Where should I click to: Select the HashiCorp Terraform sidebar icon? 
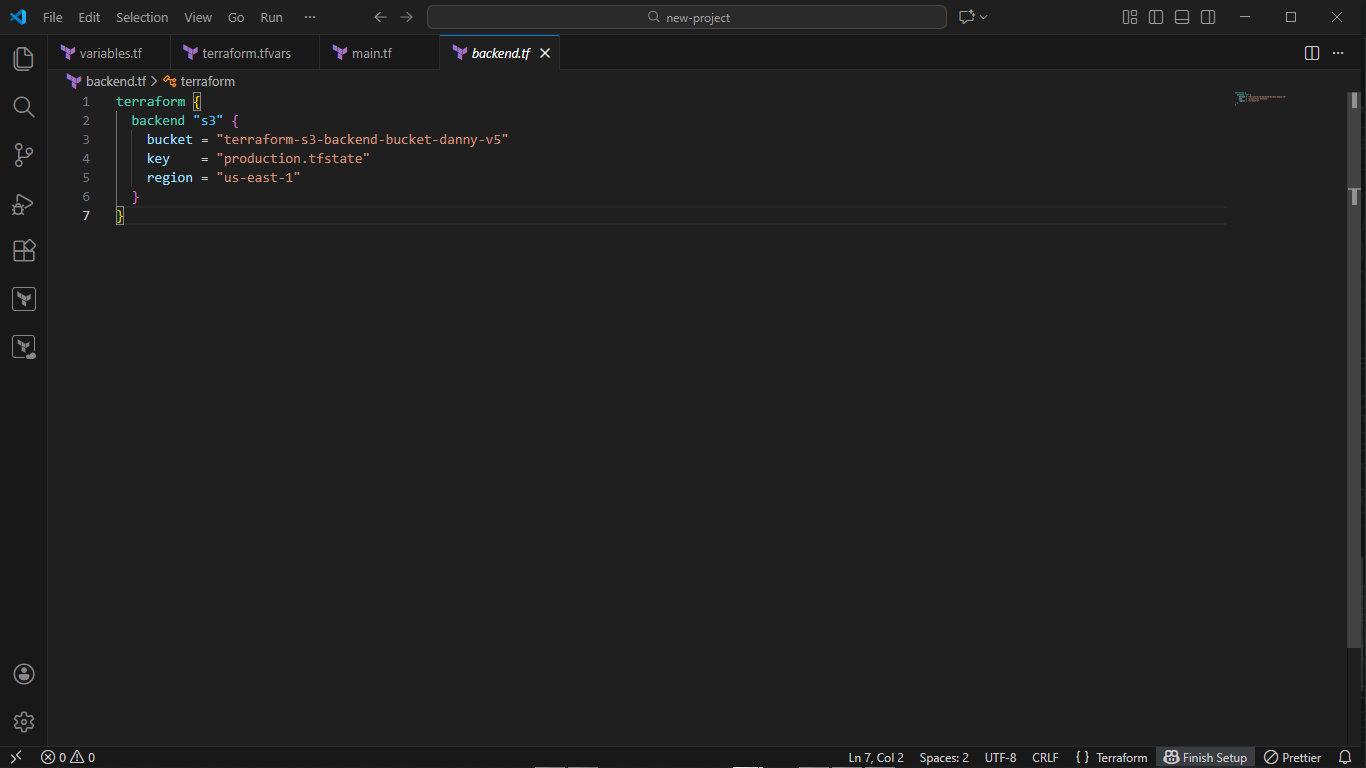click(x=23, y=298)
